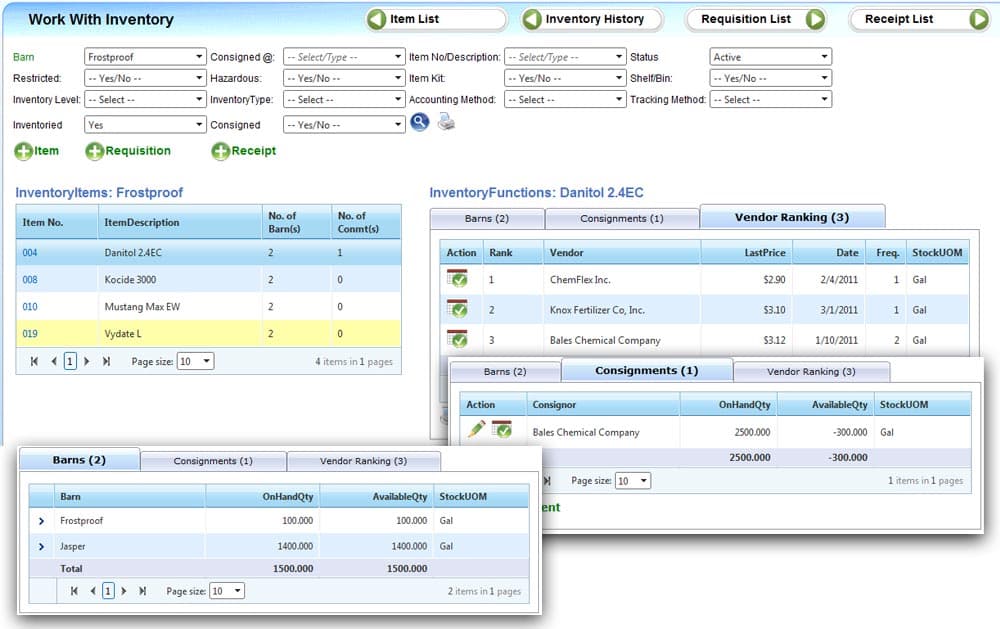Go to next page in Barns grid pager
This screenshot has width=1000, height=629.
tap(124, 591)
